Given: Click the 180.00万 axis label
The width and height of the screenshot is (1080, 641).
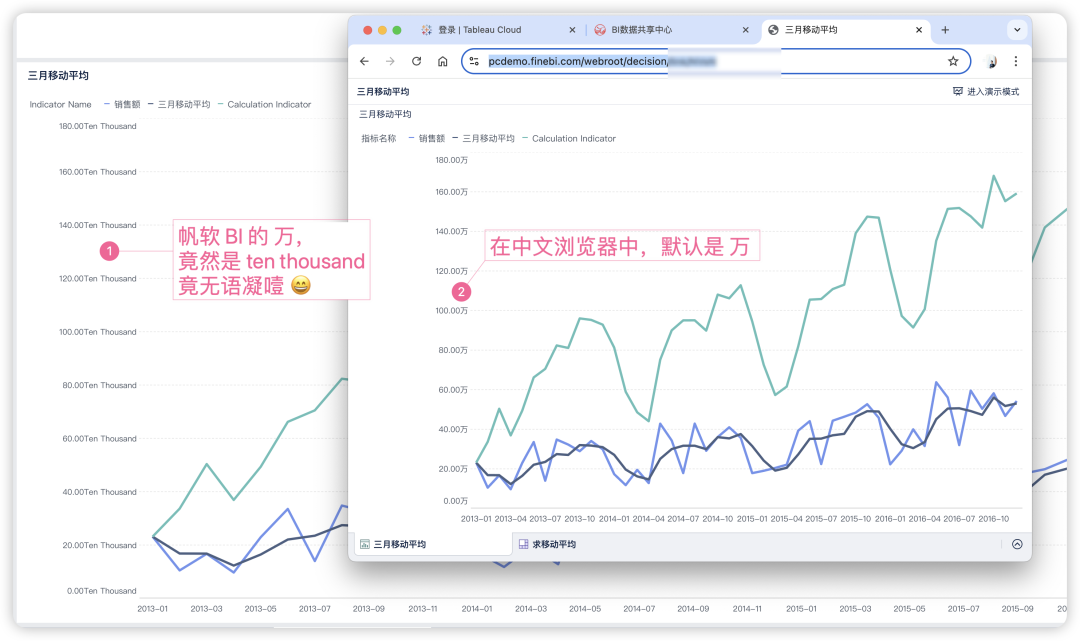Looking at the screenshot, I should point(452,160).
